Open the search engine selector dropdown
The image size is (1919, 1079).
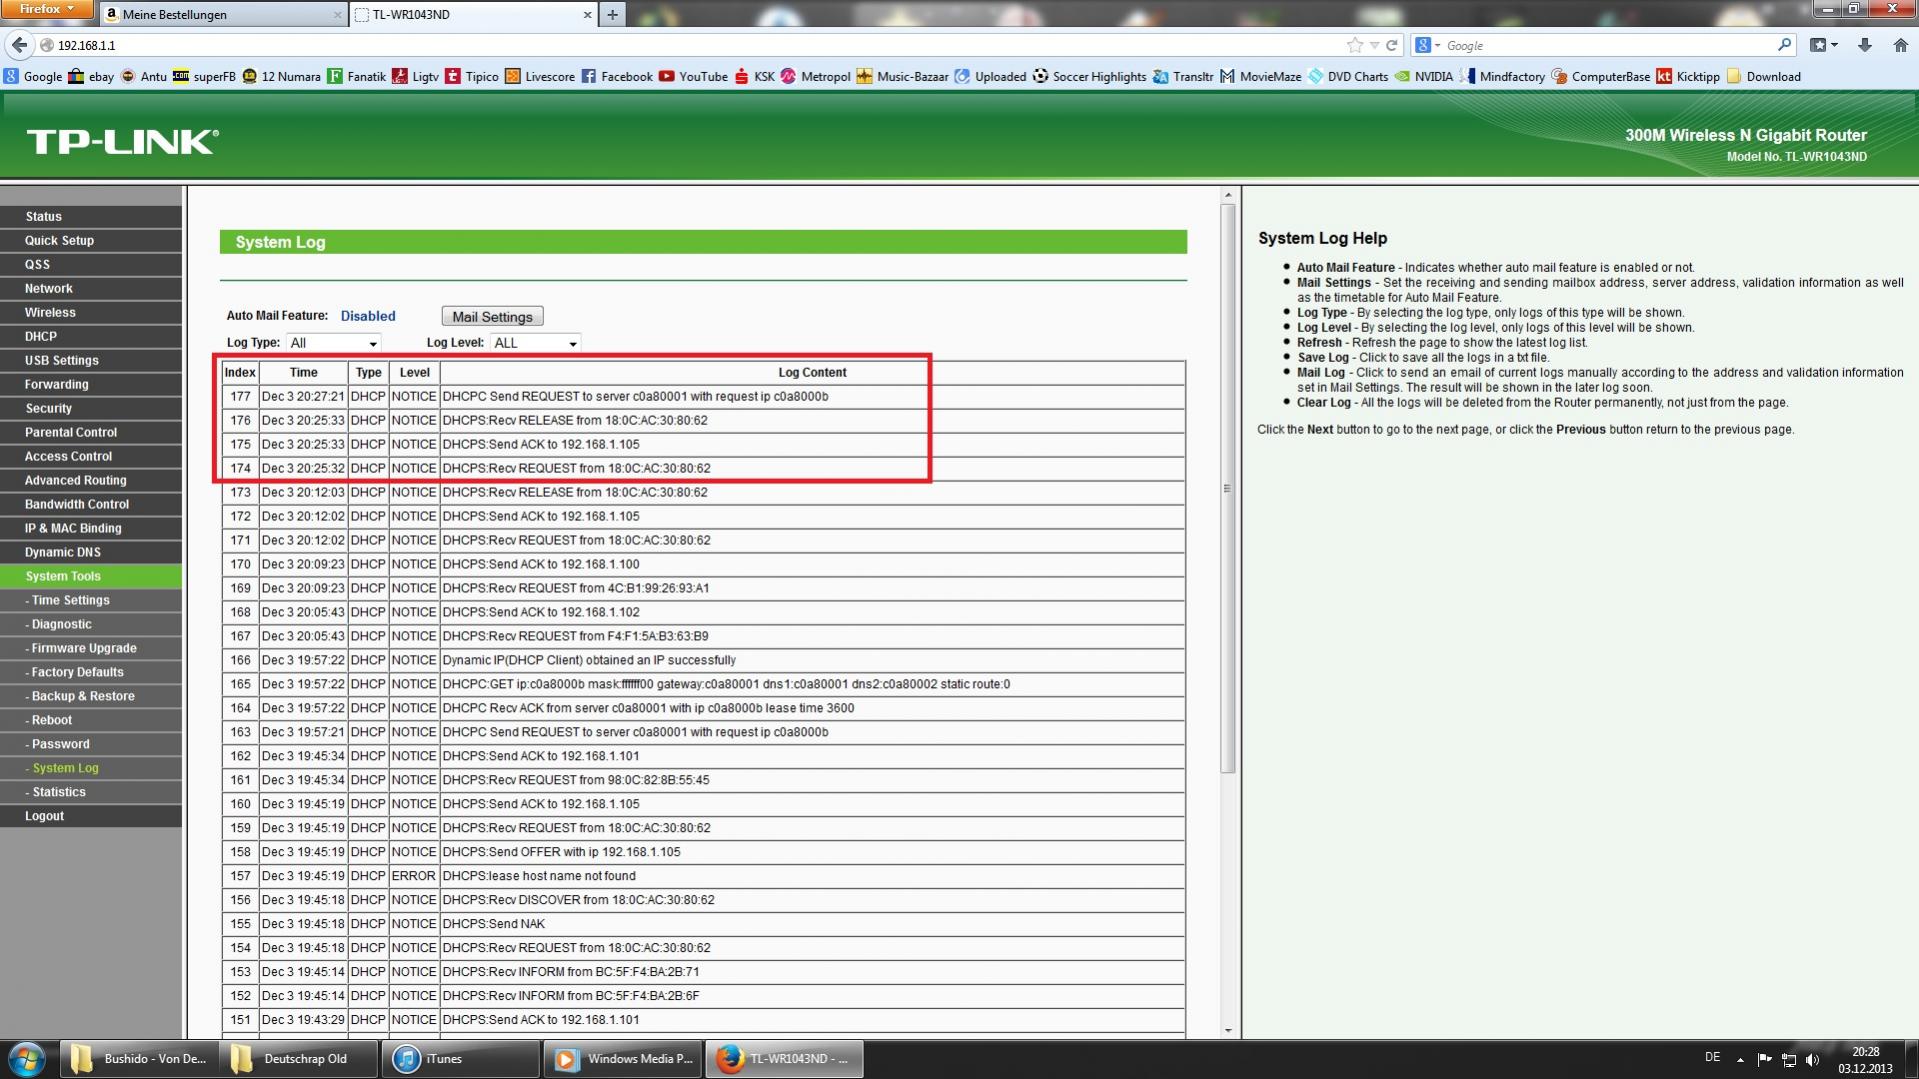(1428, 45)
